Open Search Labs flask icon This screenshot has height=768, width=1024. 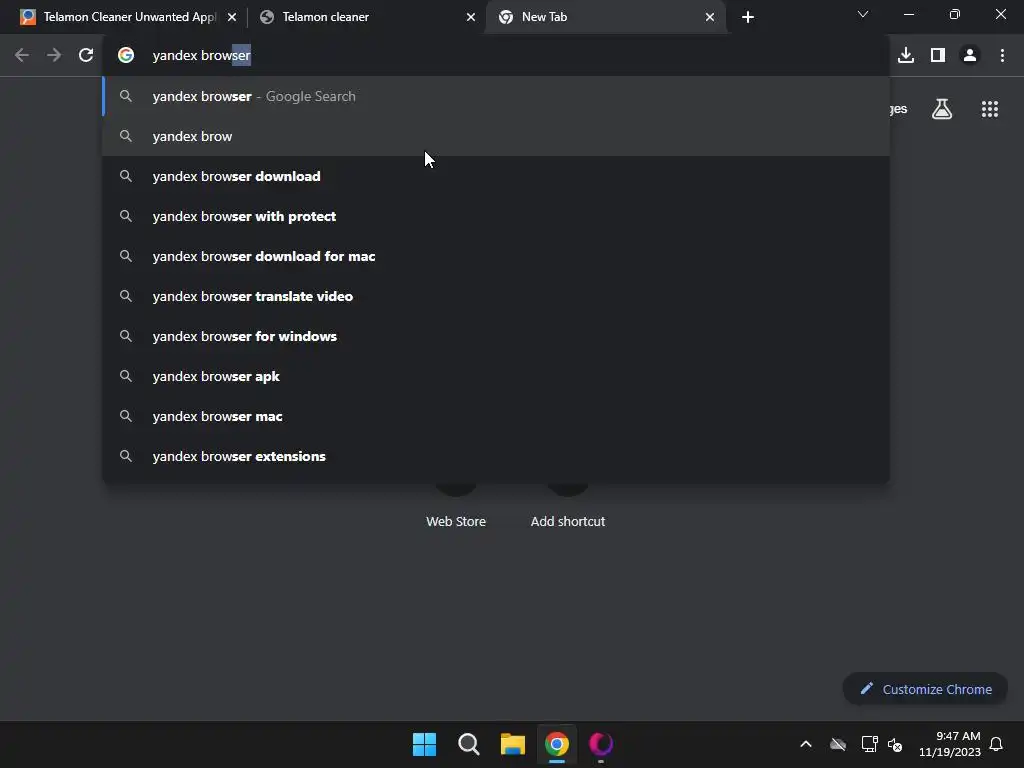coord(942,109)
